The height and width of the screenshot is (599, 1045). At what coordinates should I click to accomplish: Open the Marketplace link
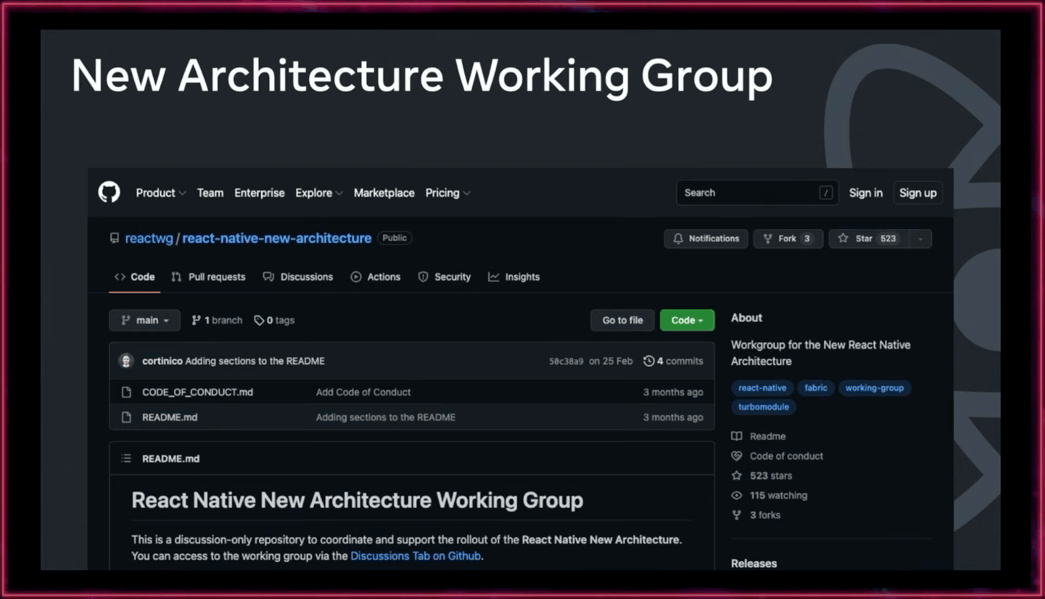coord(384,193)
